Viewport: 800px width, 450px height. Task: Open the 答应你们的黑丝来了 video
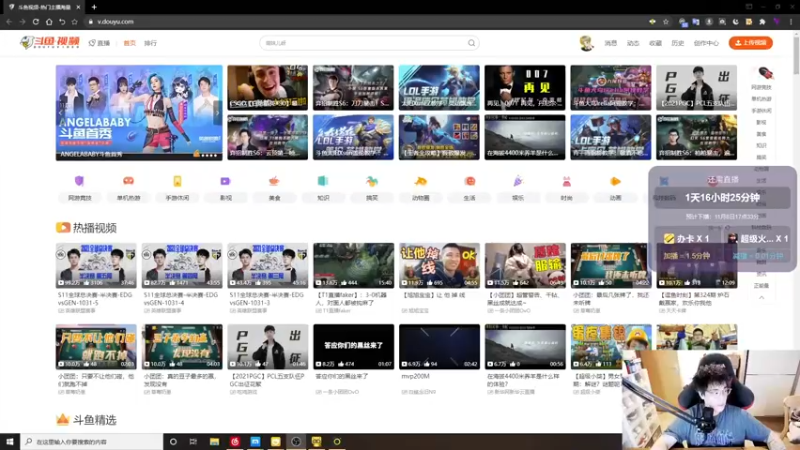(354, 346)
